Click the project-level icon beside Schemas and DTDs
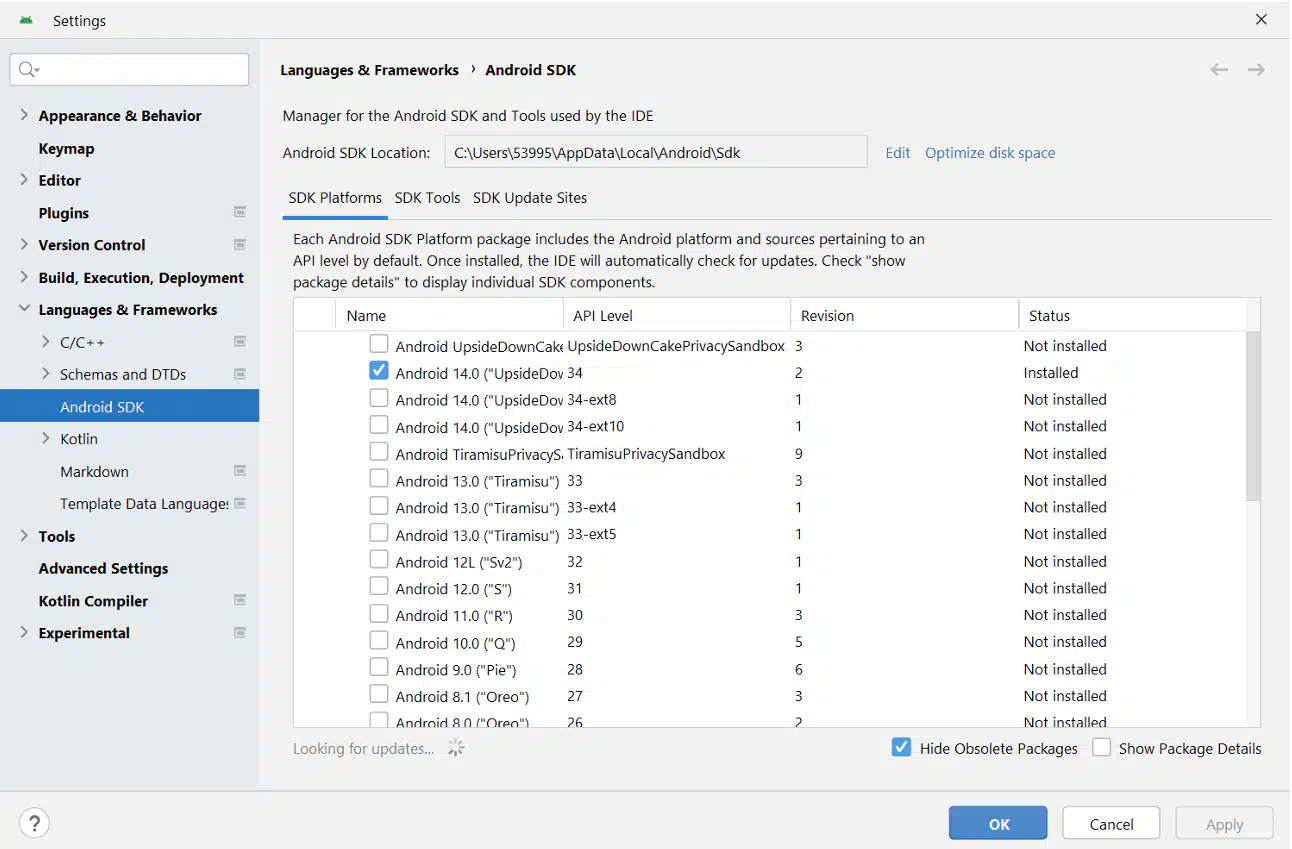1292x849 pixels. coord(240,374)
